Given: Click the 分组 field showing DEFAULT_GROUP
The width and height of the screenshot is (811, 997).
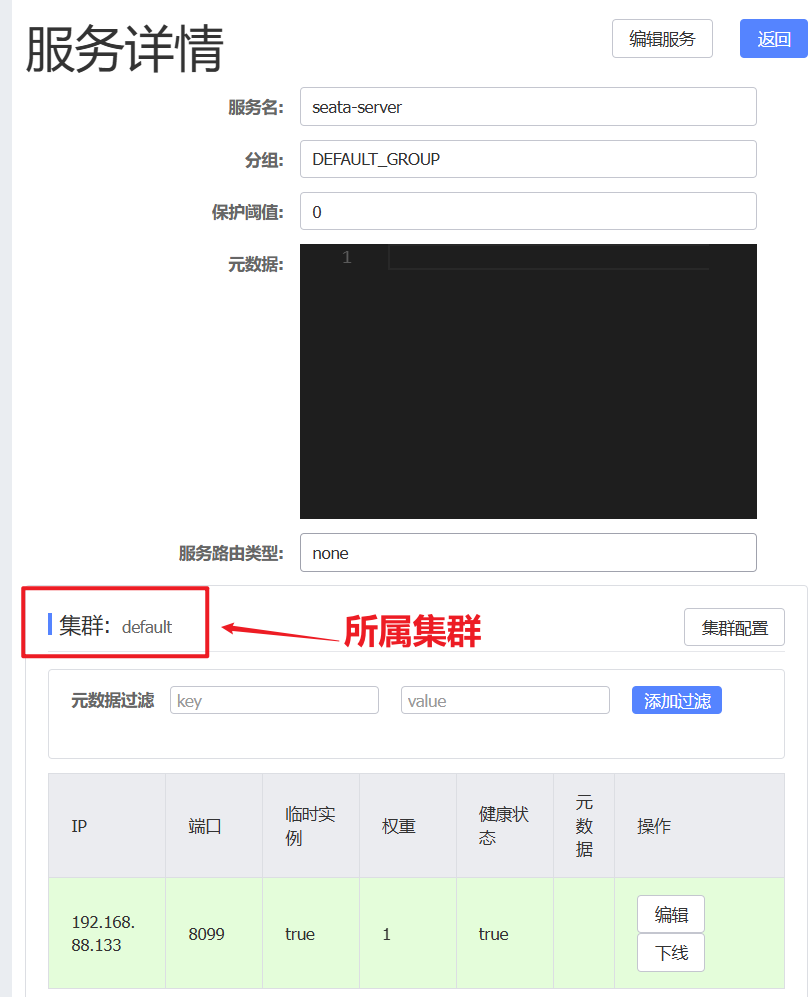Looking at the screenshot, I should point(527,159).
